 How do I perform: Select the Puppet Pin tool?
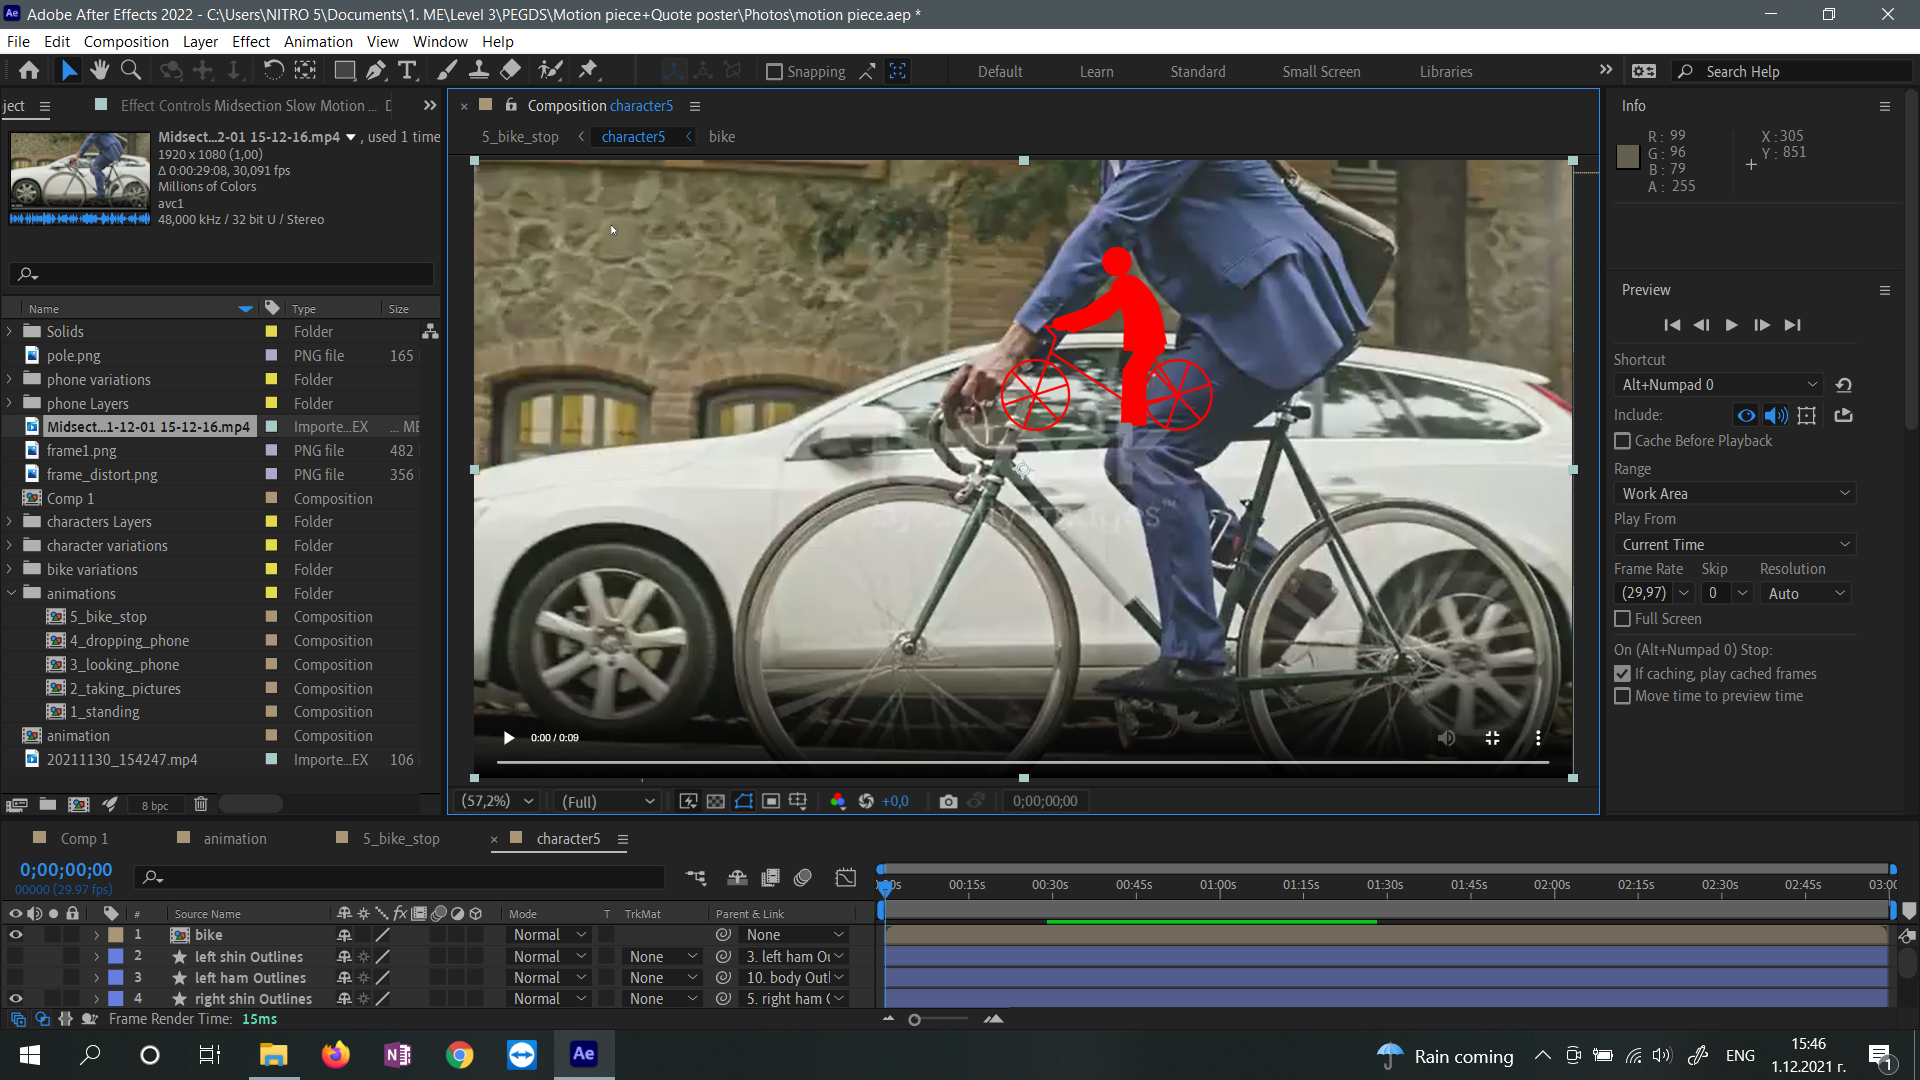(588, 71)
